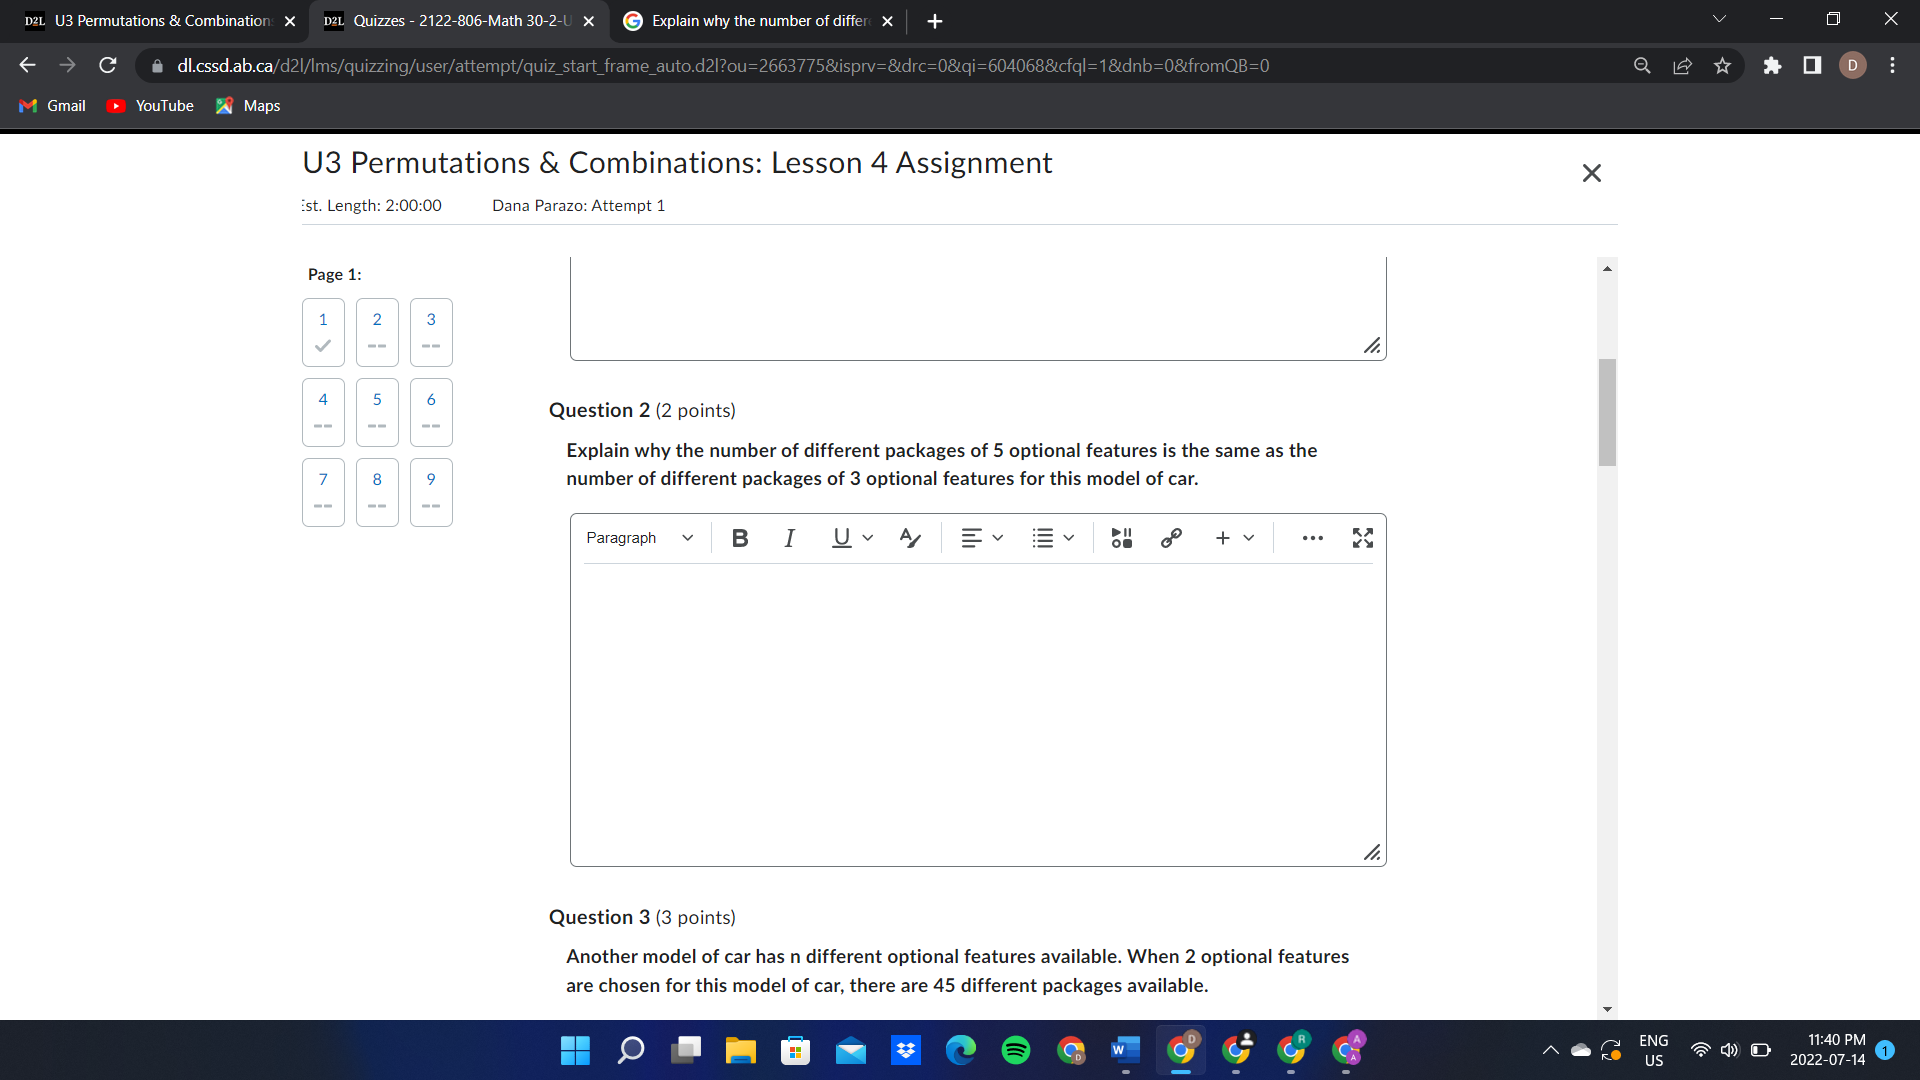
Task: Switch to the Quizzes - Math 30-2 tab
Action: tap(452, 20)
